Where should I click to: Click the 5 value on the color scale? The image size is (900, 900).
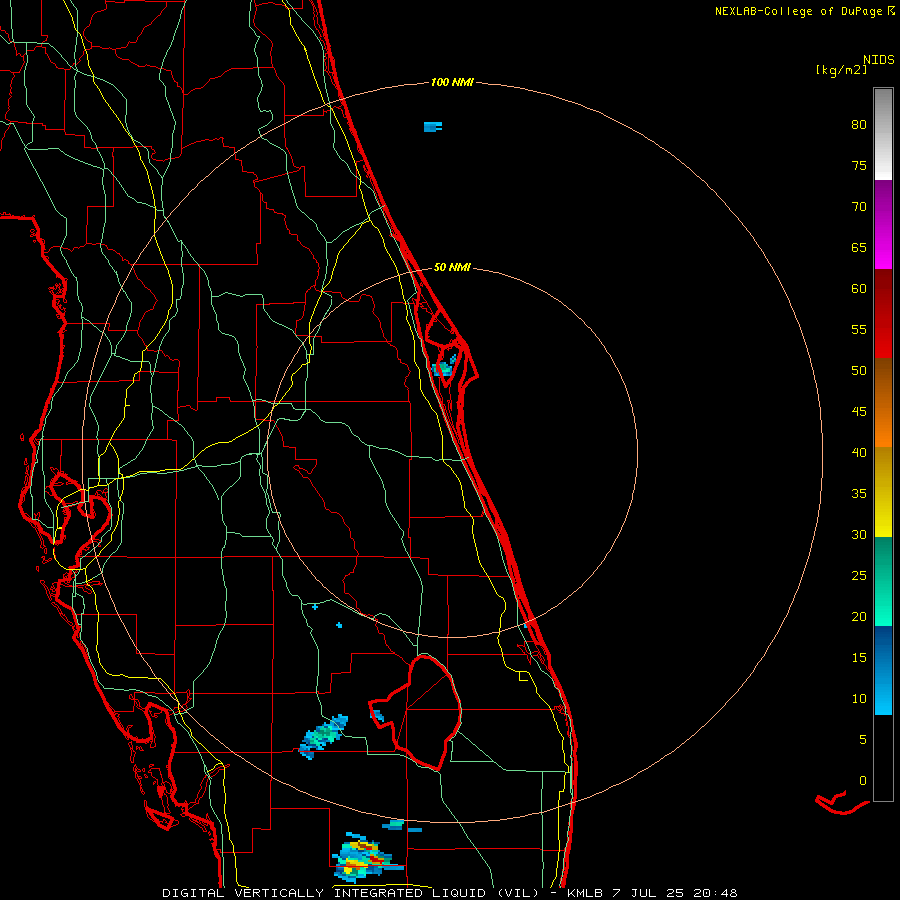point(863,739)
